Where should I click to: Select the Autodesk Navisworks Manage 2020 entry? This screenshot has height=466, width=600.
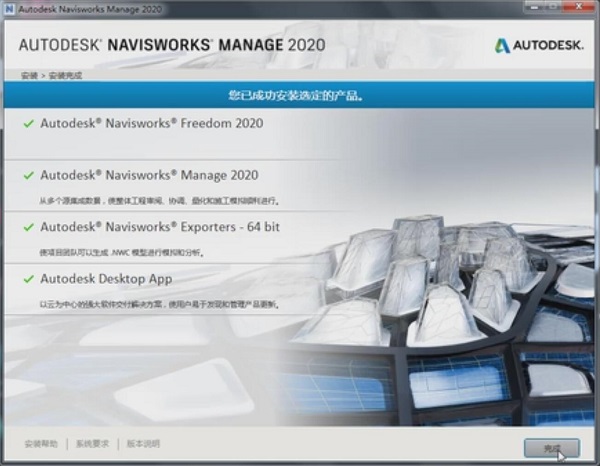coord(150,175)
